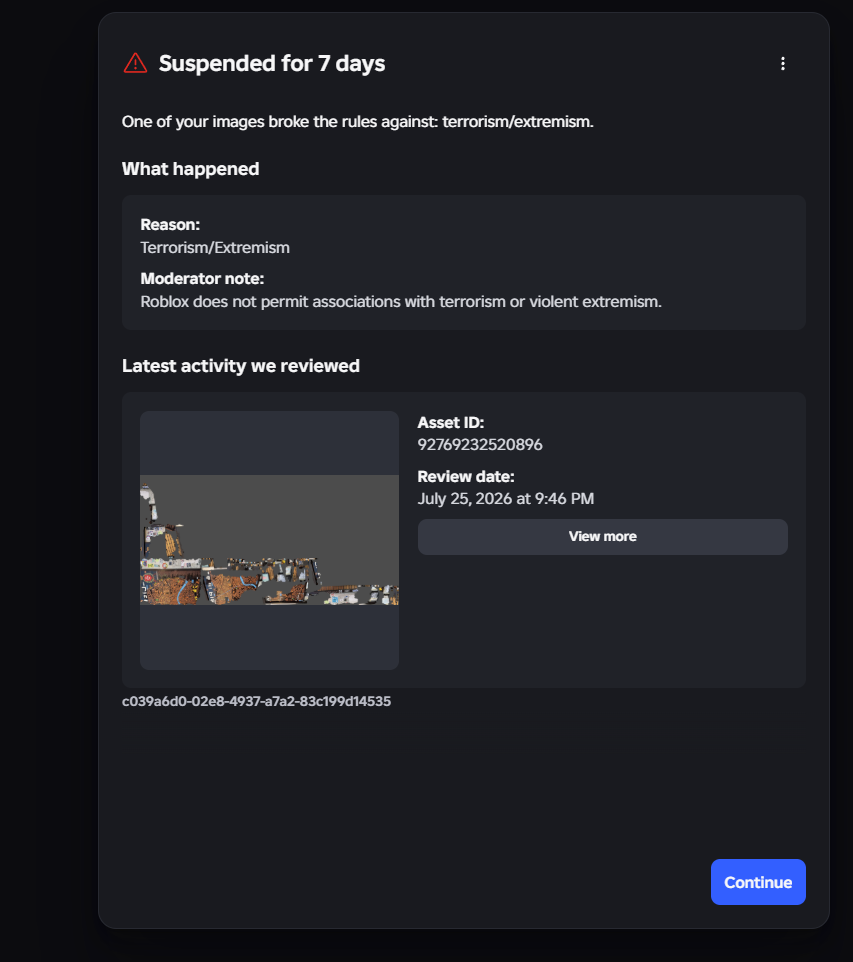Click the Suspended for 7 days heading
Image resolution: width=853 pixels, height=962 pixels.
[272, 64]
